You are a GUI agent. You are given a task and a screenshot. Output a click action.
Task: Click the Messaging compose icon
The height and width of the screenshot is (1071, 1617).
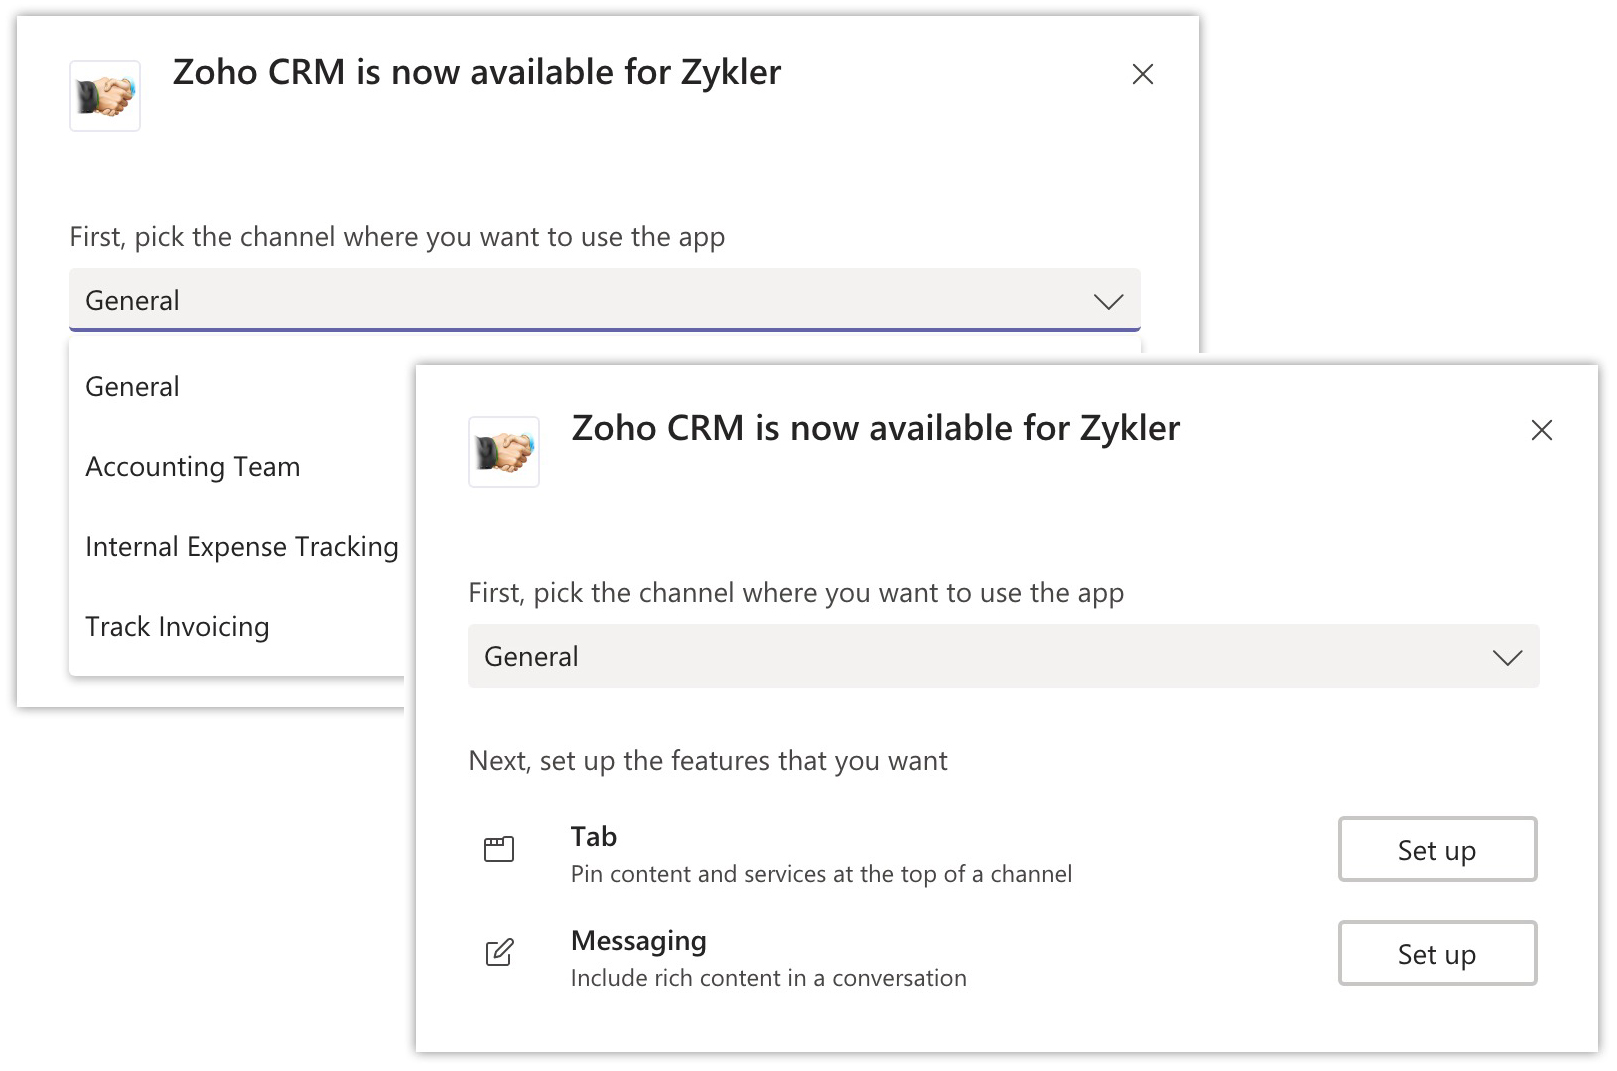pos(499,953)
